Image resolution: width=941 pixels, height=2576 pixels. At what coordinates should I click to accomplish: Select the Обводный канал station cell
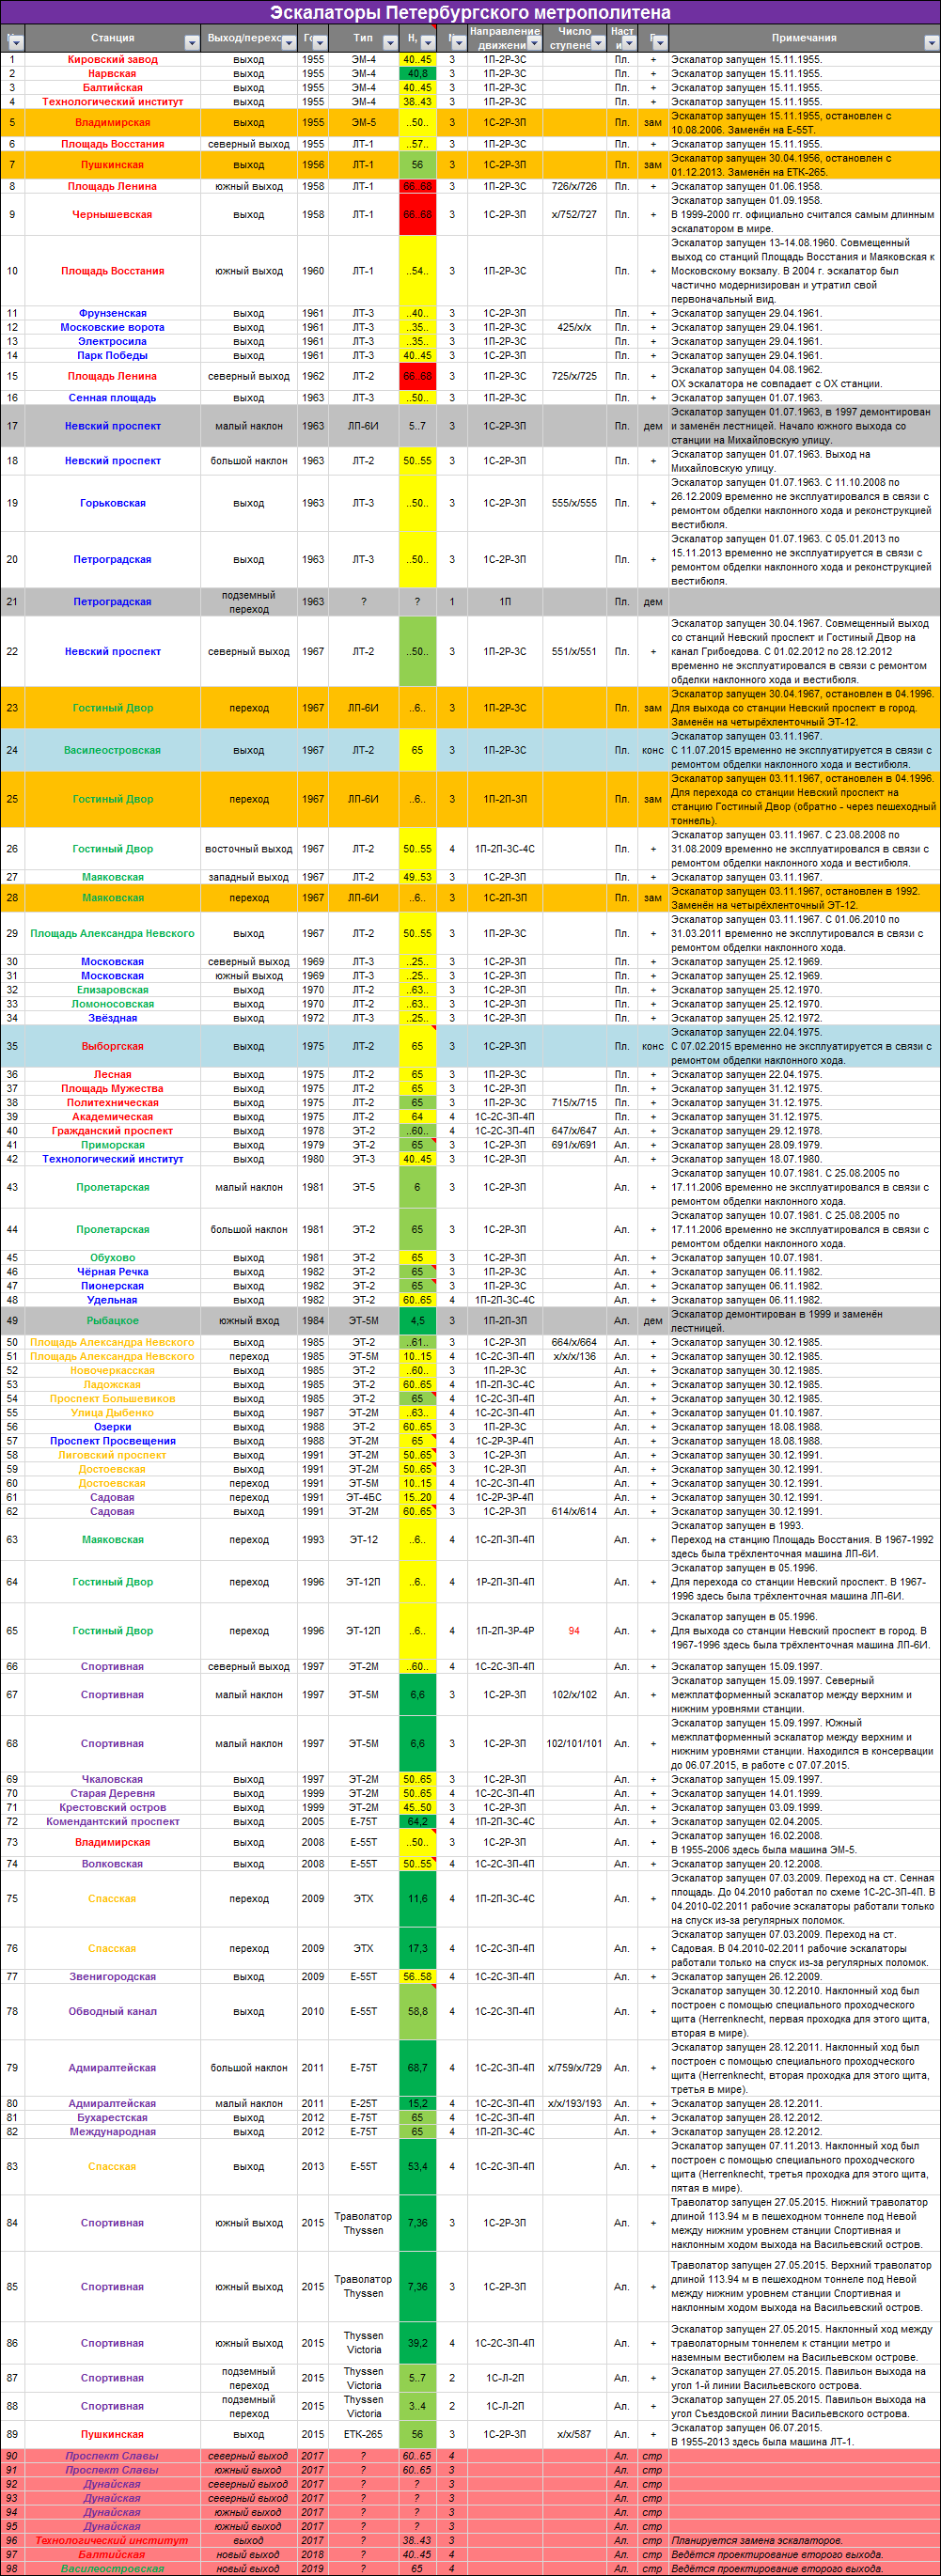pos(112,2011)
